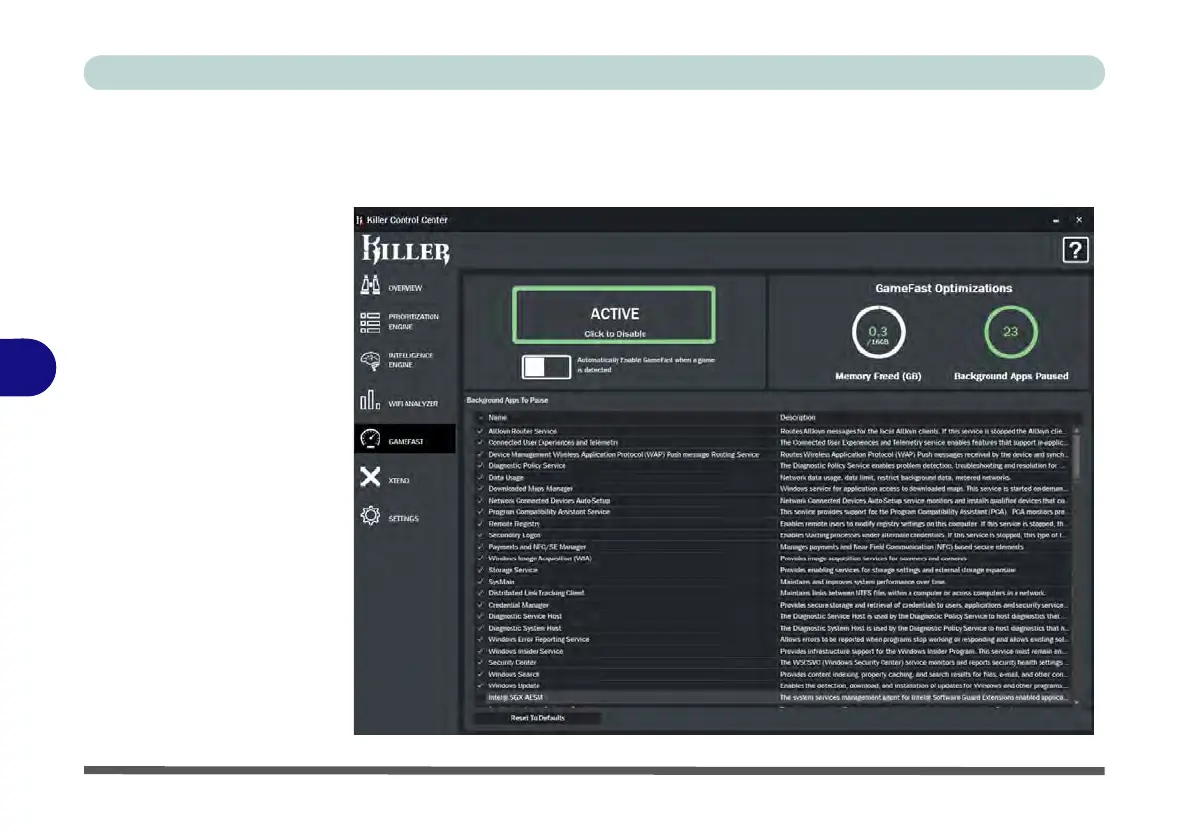This screenshot has width=1190, height=838.
Task: Open the Prioritization Engine sidebar icon
Action: (370, 323)
